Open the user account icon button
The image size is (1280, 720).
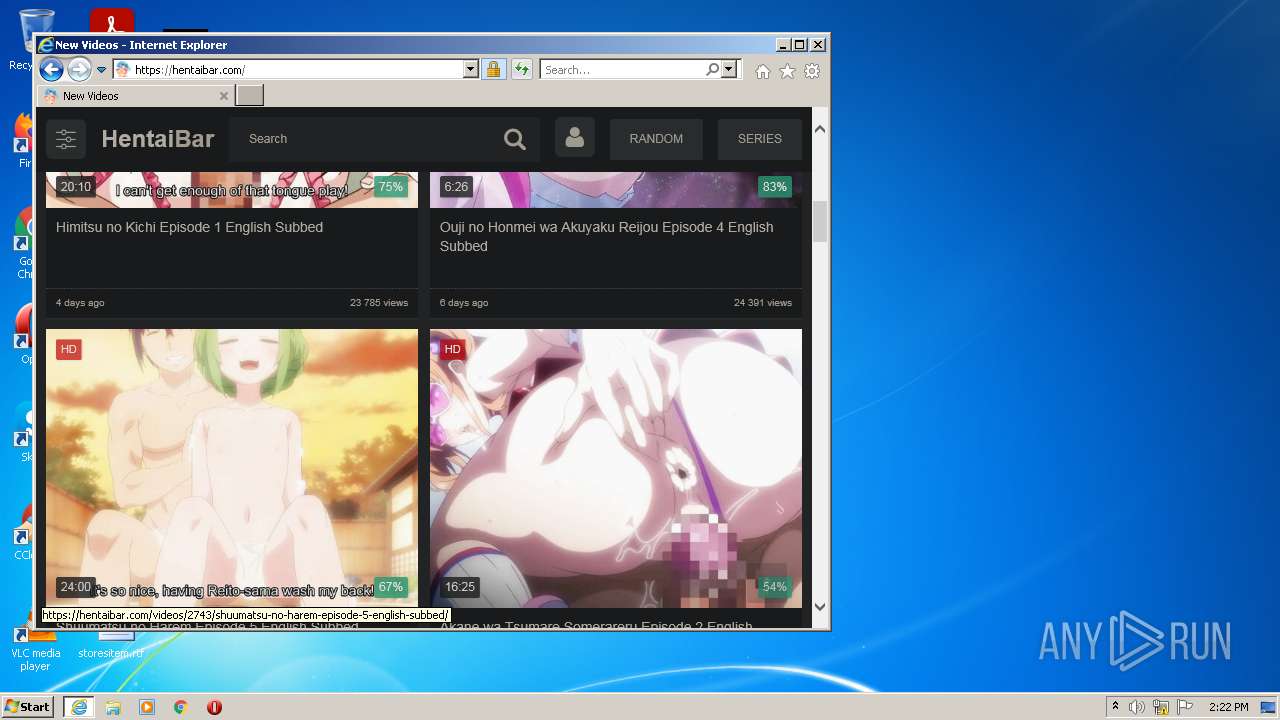coord(575,138)
